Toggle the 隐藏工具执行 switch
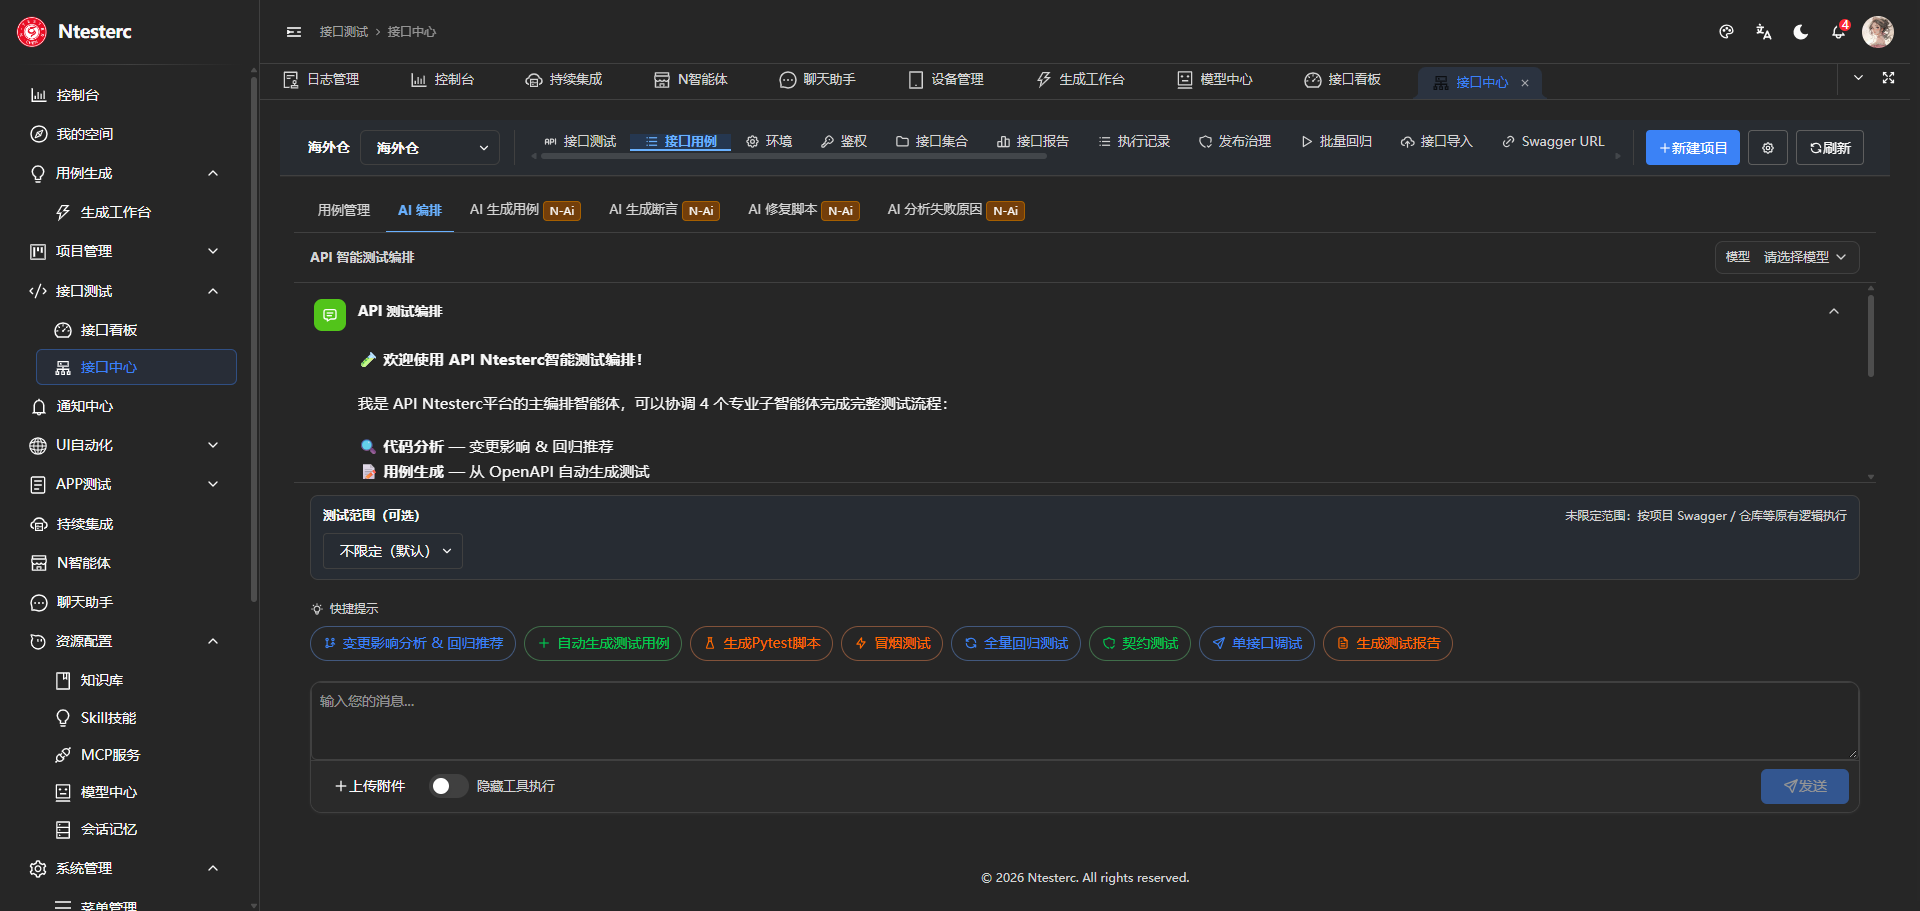1920x911 pixels. 448,786
